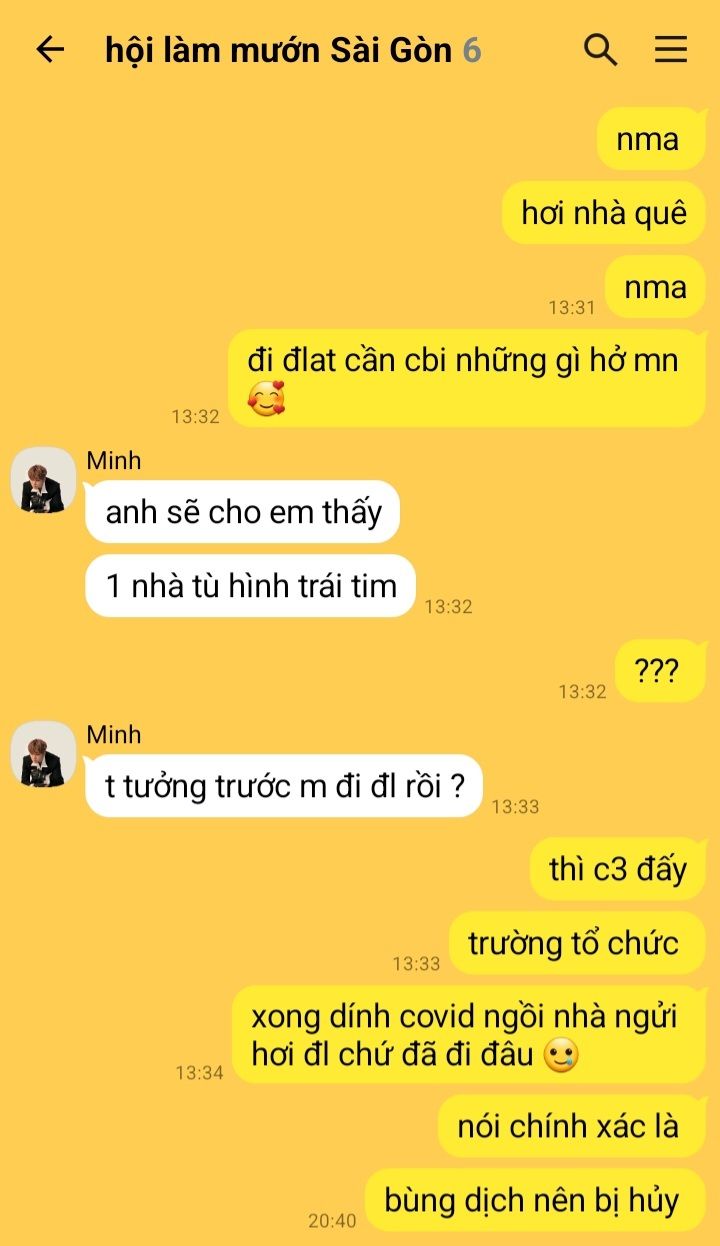Tap the smiling hearts emoji in the message
The height and width of the screenshot is (1246, 720).
click(x=266, y=399)
